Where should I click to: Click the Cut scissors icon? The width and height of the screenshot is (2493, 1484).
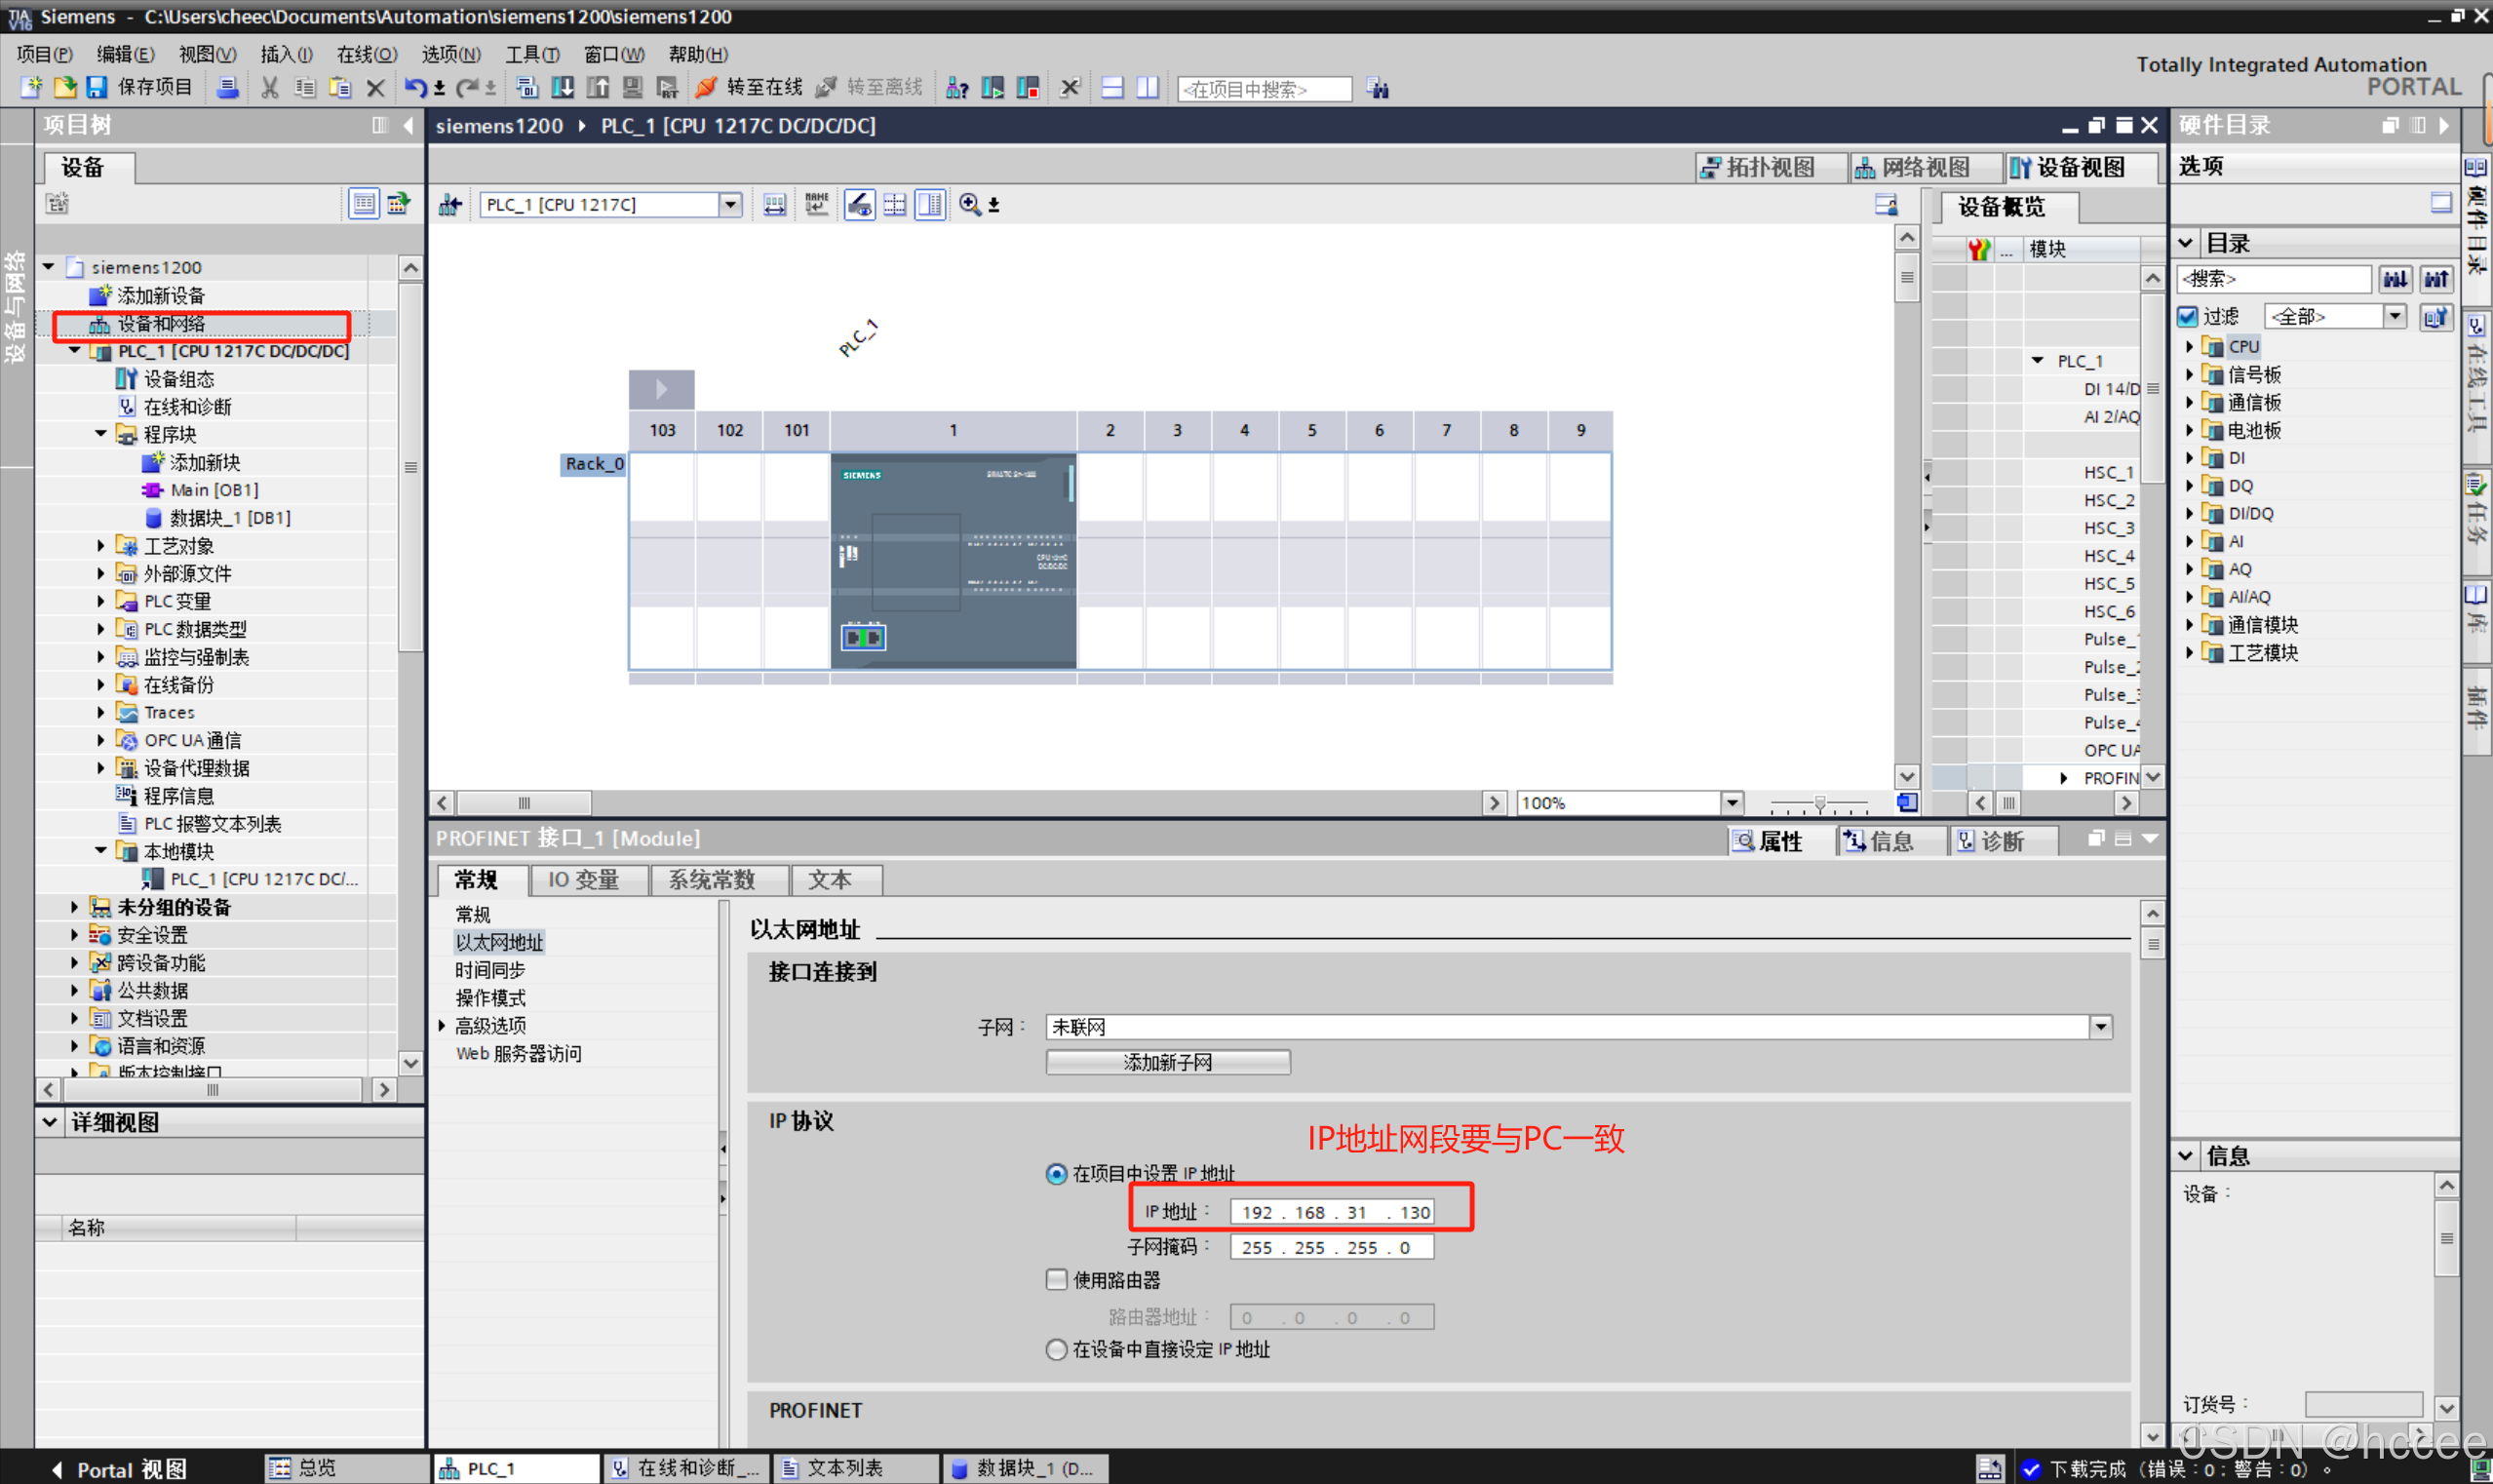pyautogui.click(x=269, y=88)
